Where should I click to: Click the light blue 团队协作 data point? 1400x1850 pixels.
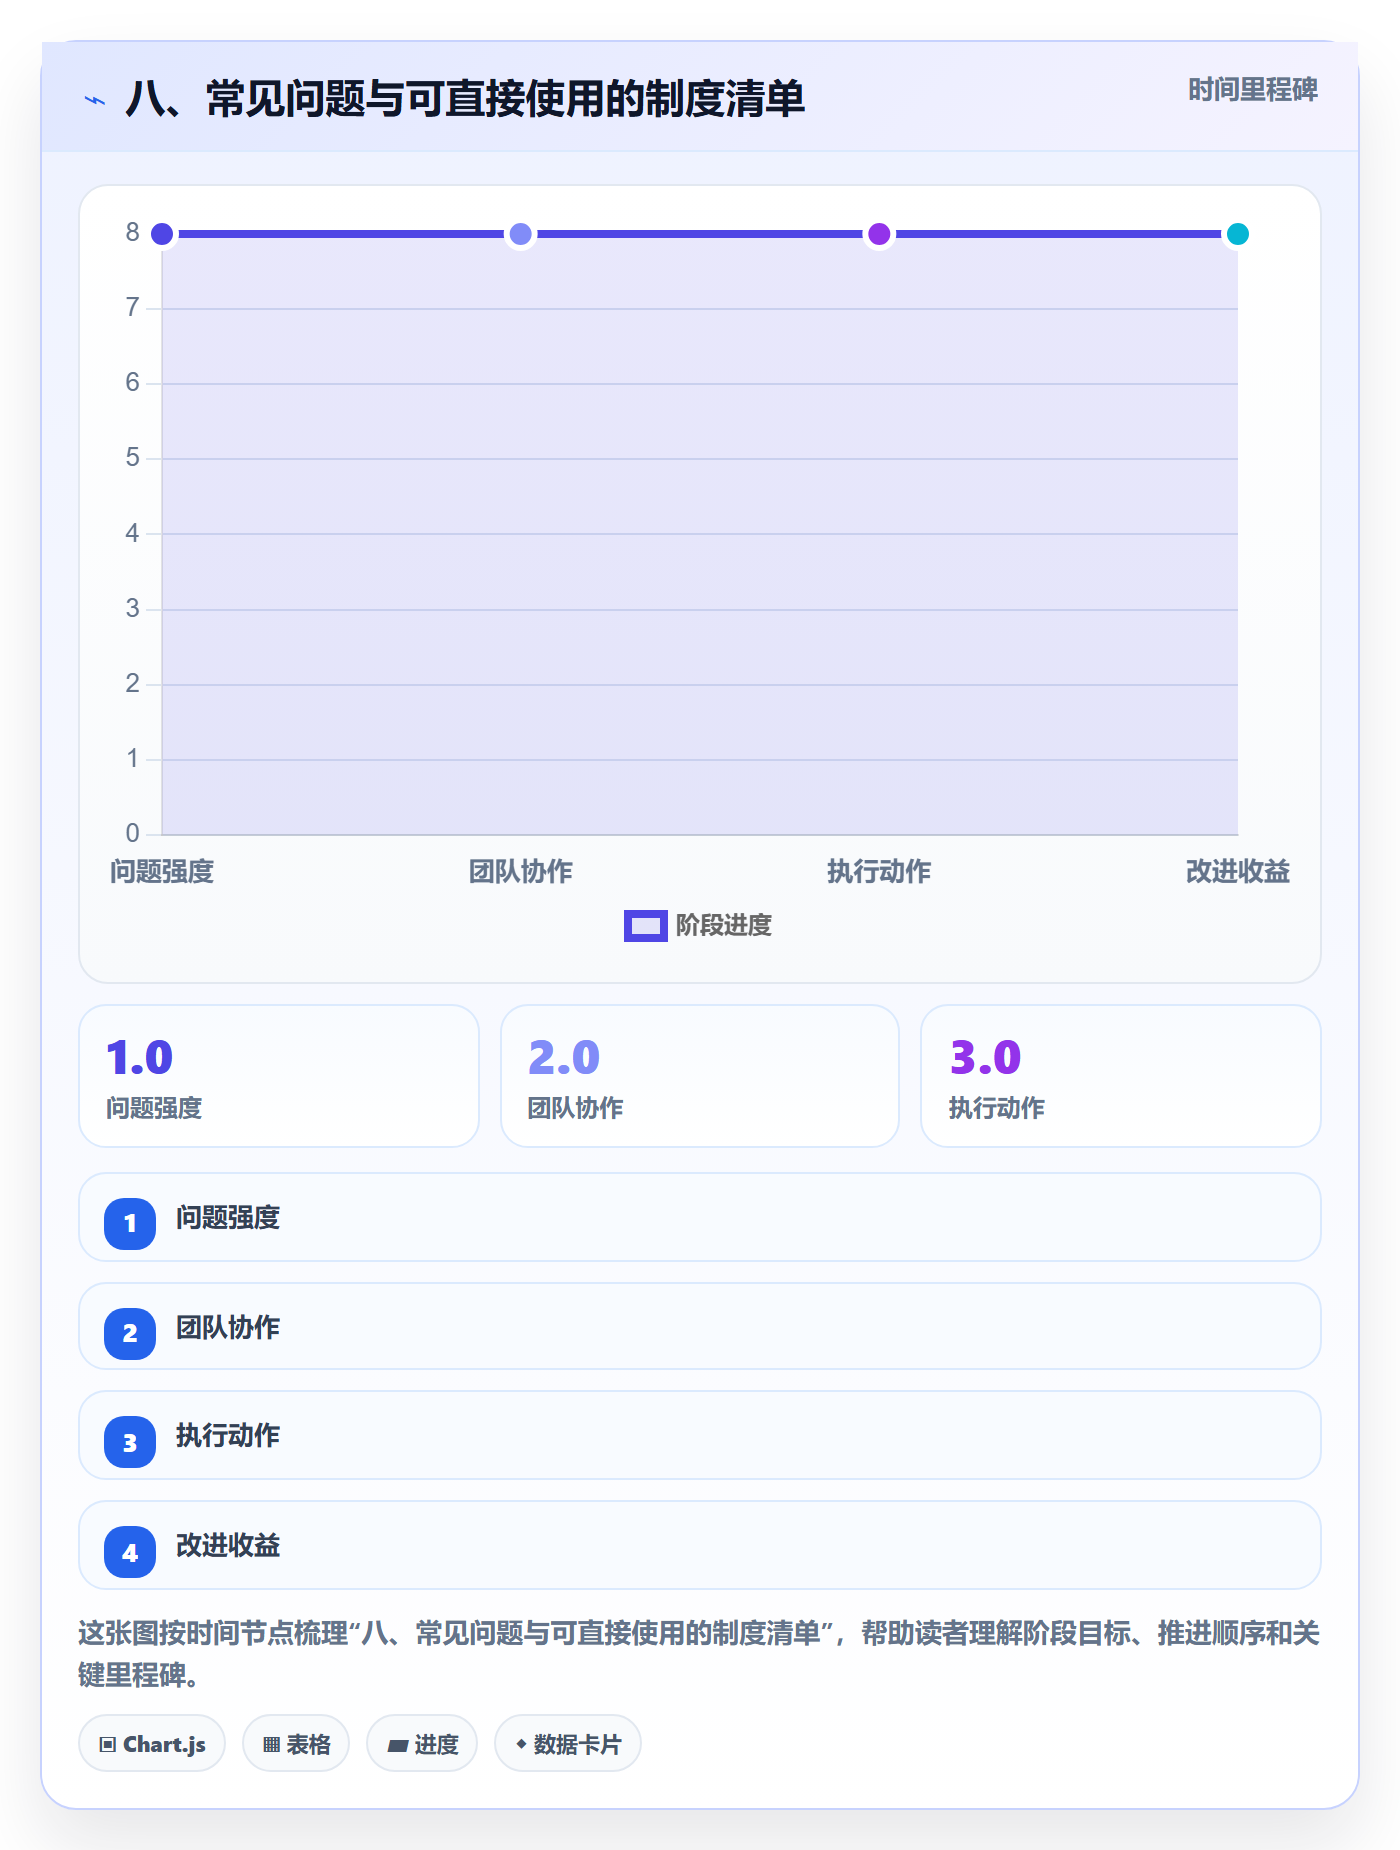tap(520, 234)
